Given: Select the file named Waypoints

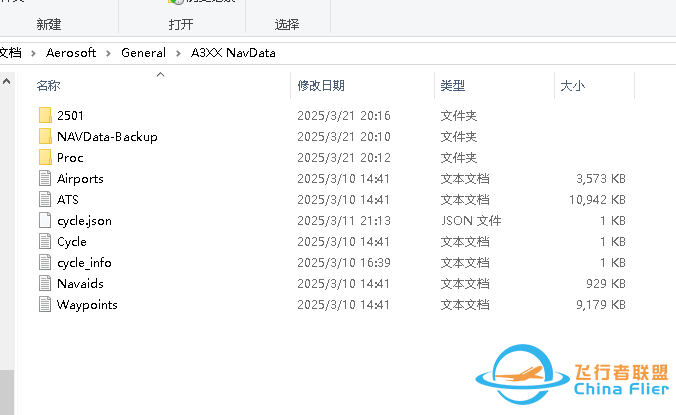Looking at the screenshot, I should point(87,305).
